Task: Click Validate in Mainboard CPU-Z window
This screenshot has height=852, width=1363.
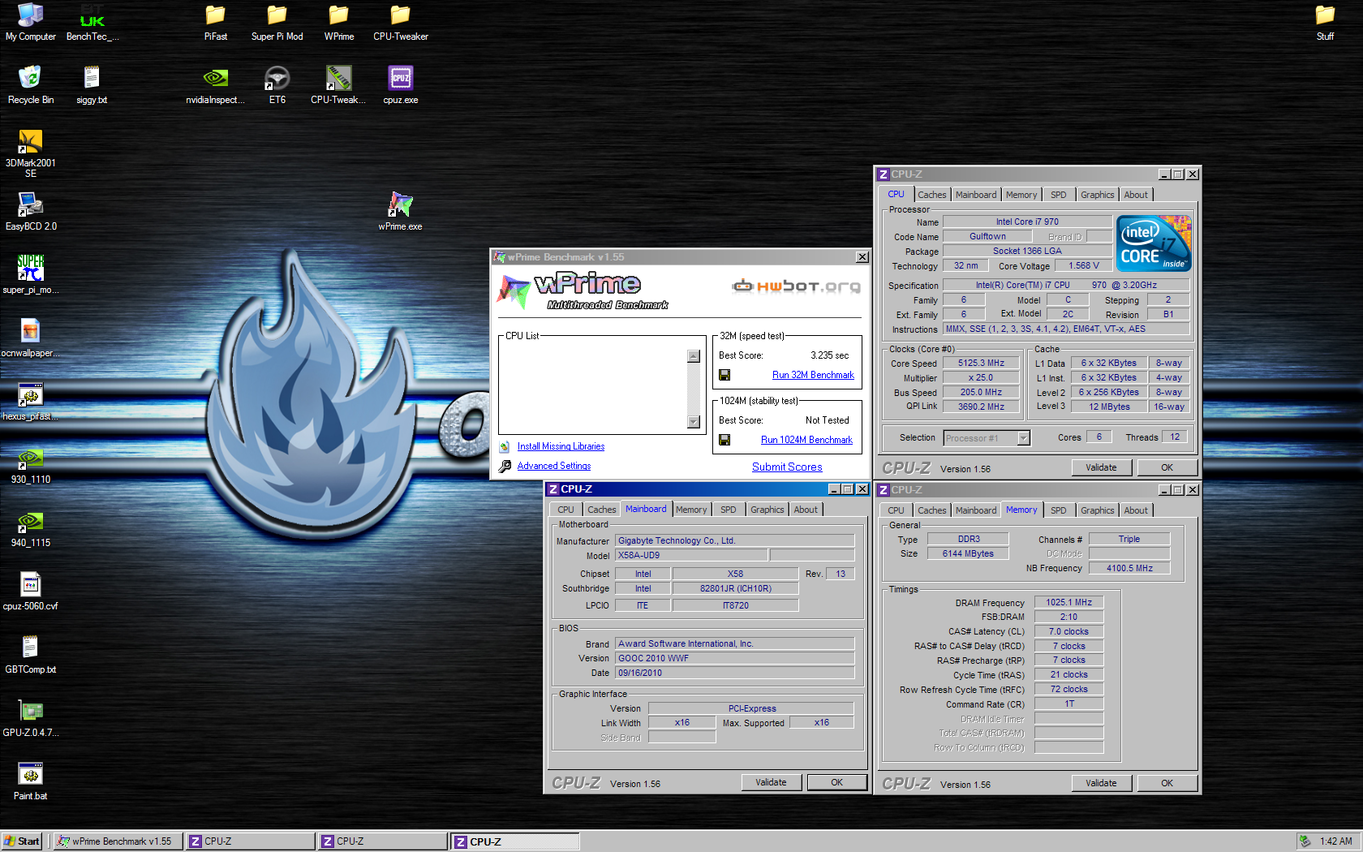Action: (771, 782)
